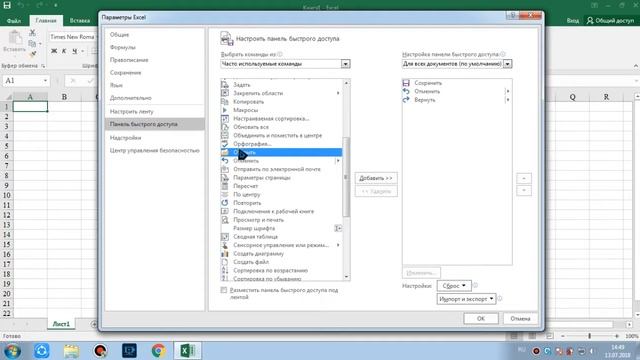The height and width of the screenshot is (360, 640).
Task: Click the Excel icon in the taskbar
Action: coord(188,351)
